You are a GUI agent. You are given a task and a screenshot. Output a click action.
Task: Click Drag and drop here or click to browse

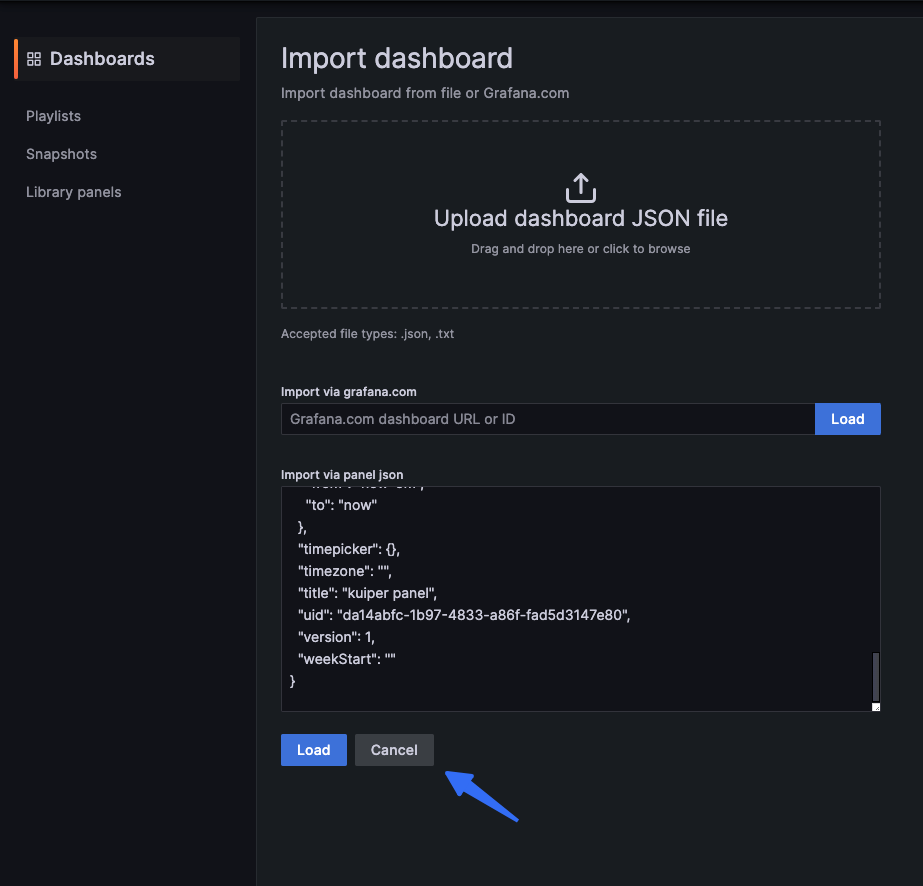point(580,249)
